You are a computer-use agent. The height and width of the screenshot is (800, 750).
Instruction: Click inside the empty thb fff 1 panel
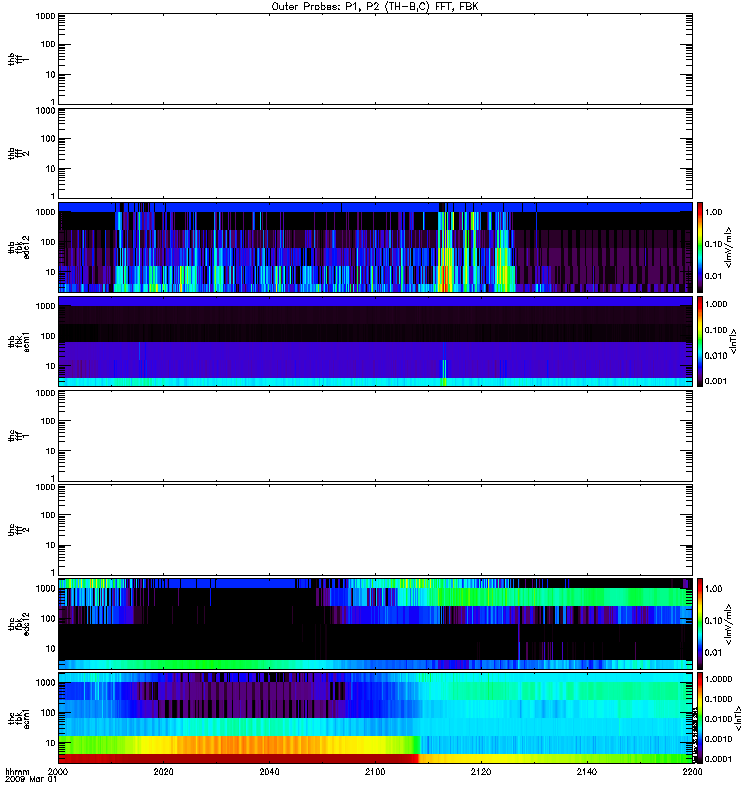[x=376, y=59]
